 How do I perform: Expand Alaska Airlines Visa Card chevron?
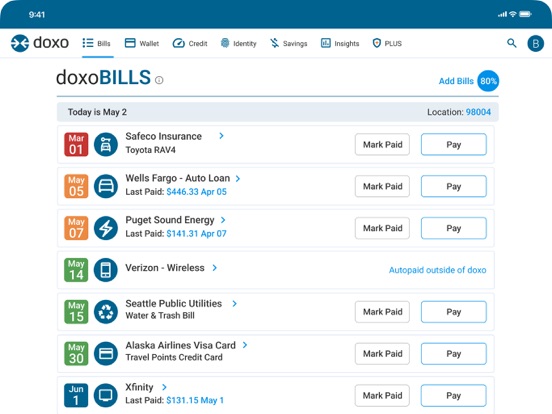[245, 345]
